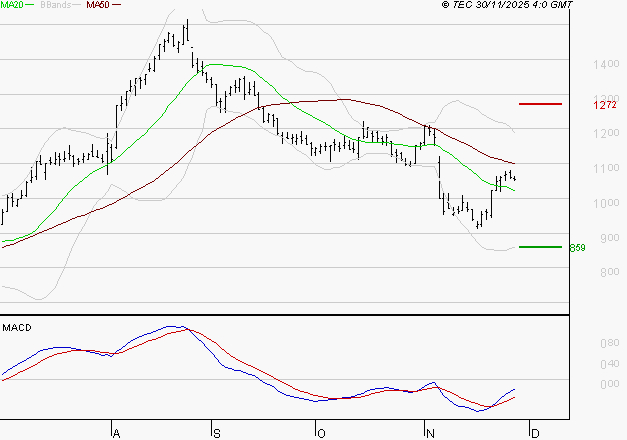Click the 900 price axis label
Image resolution: width=627 pixels, height=440 pixels.
610,238
